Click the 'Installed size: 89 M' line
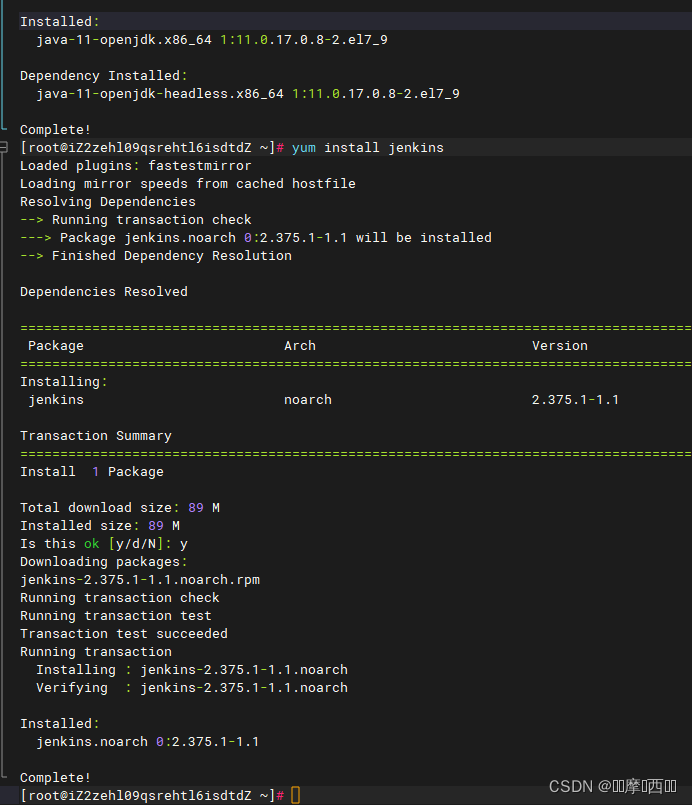 click(100, 526)
